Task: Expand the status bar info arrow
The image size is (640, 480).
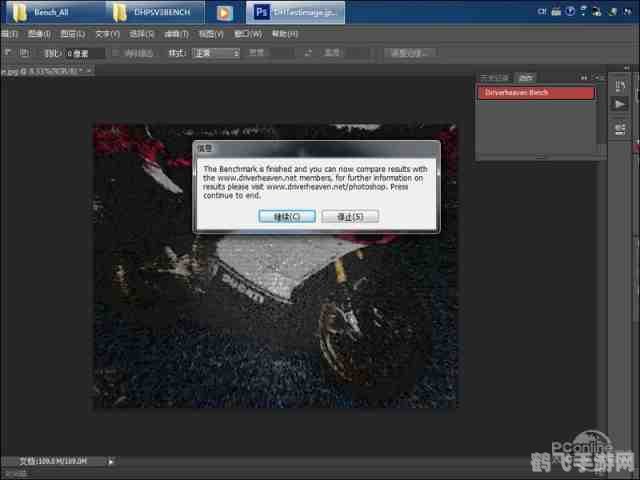Action: point(111,461)
